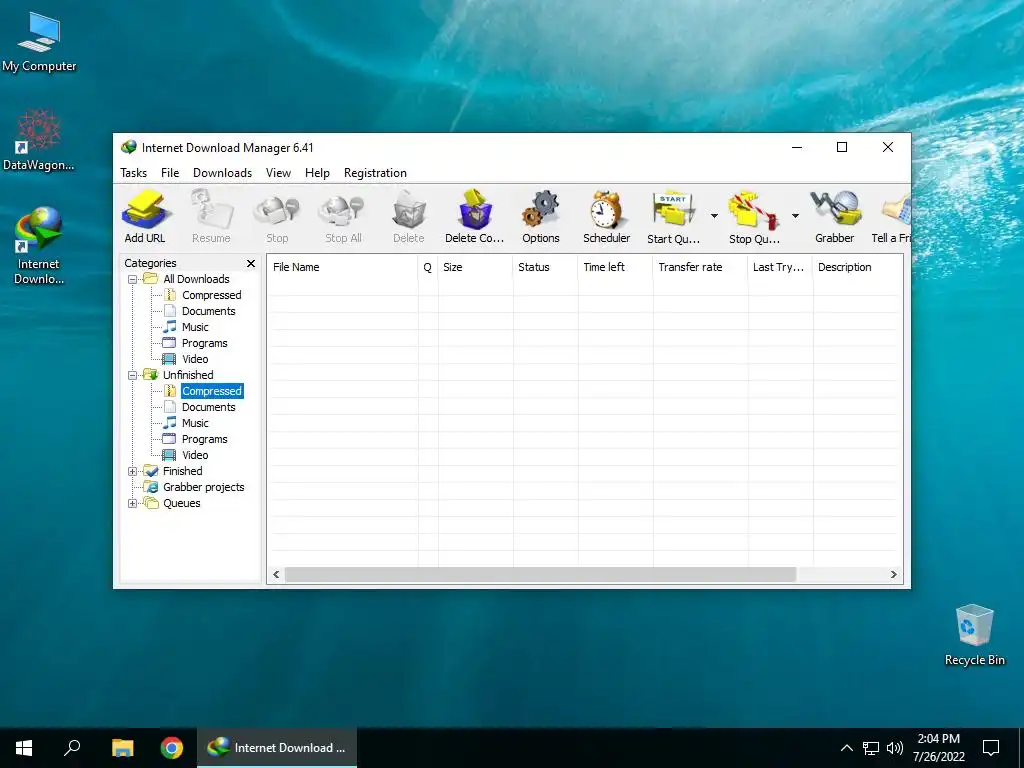Sort by Last Try column header
The height and width of the screenshot is (768, 1024).
(x=780, y=267)
